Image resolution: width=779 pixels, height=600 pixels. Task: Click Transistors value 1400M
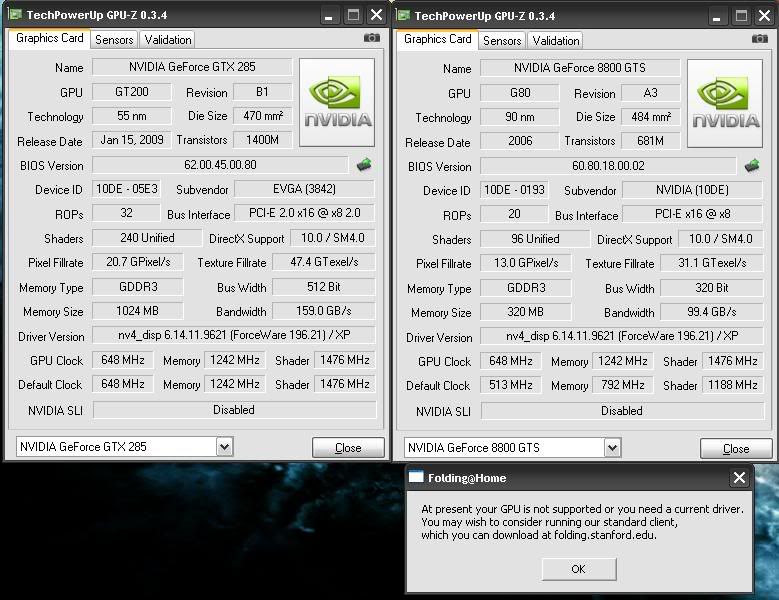262,140
